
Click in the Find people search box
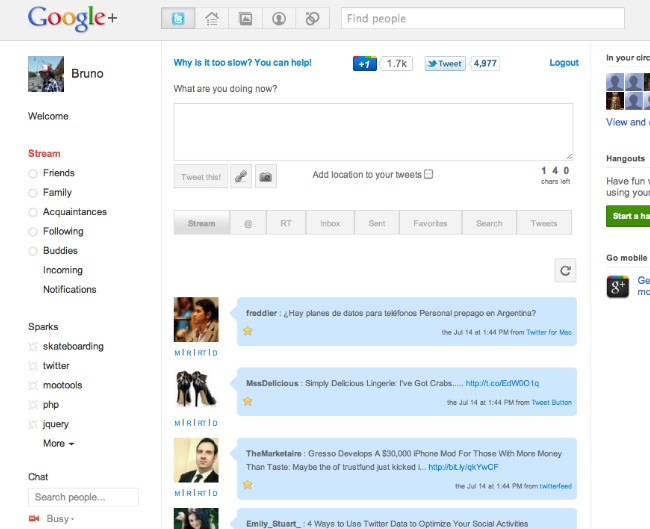[483, 18]
